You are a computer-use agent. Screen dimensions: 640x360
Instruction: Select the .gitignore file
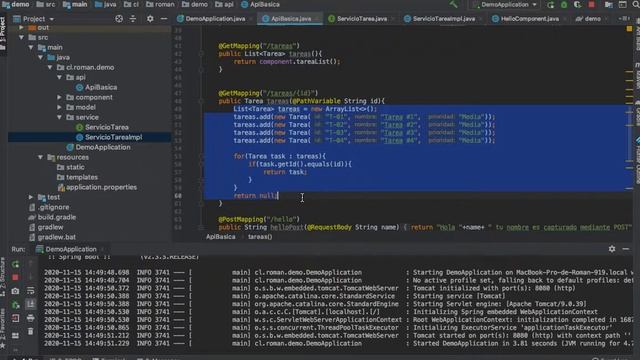coord(49,207)
